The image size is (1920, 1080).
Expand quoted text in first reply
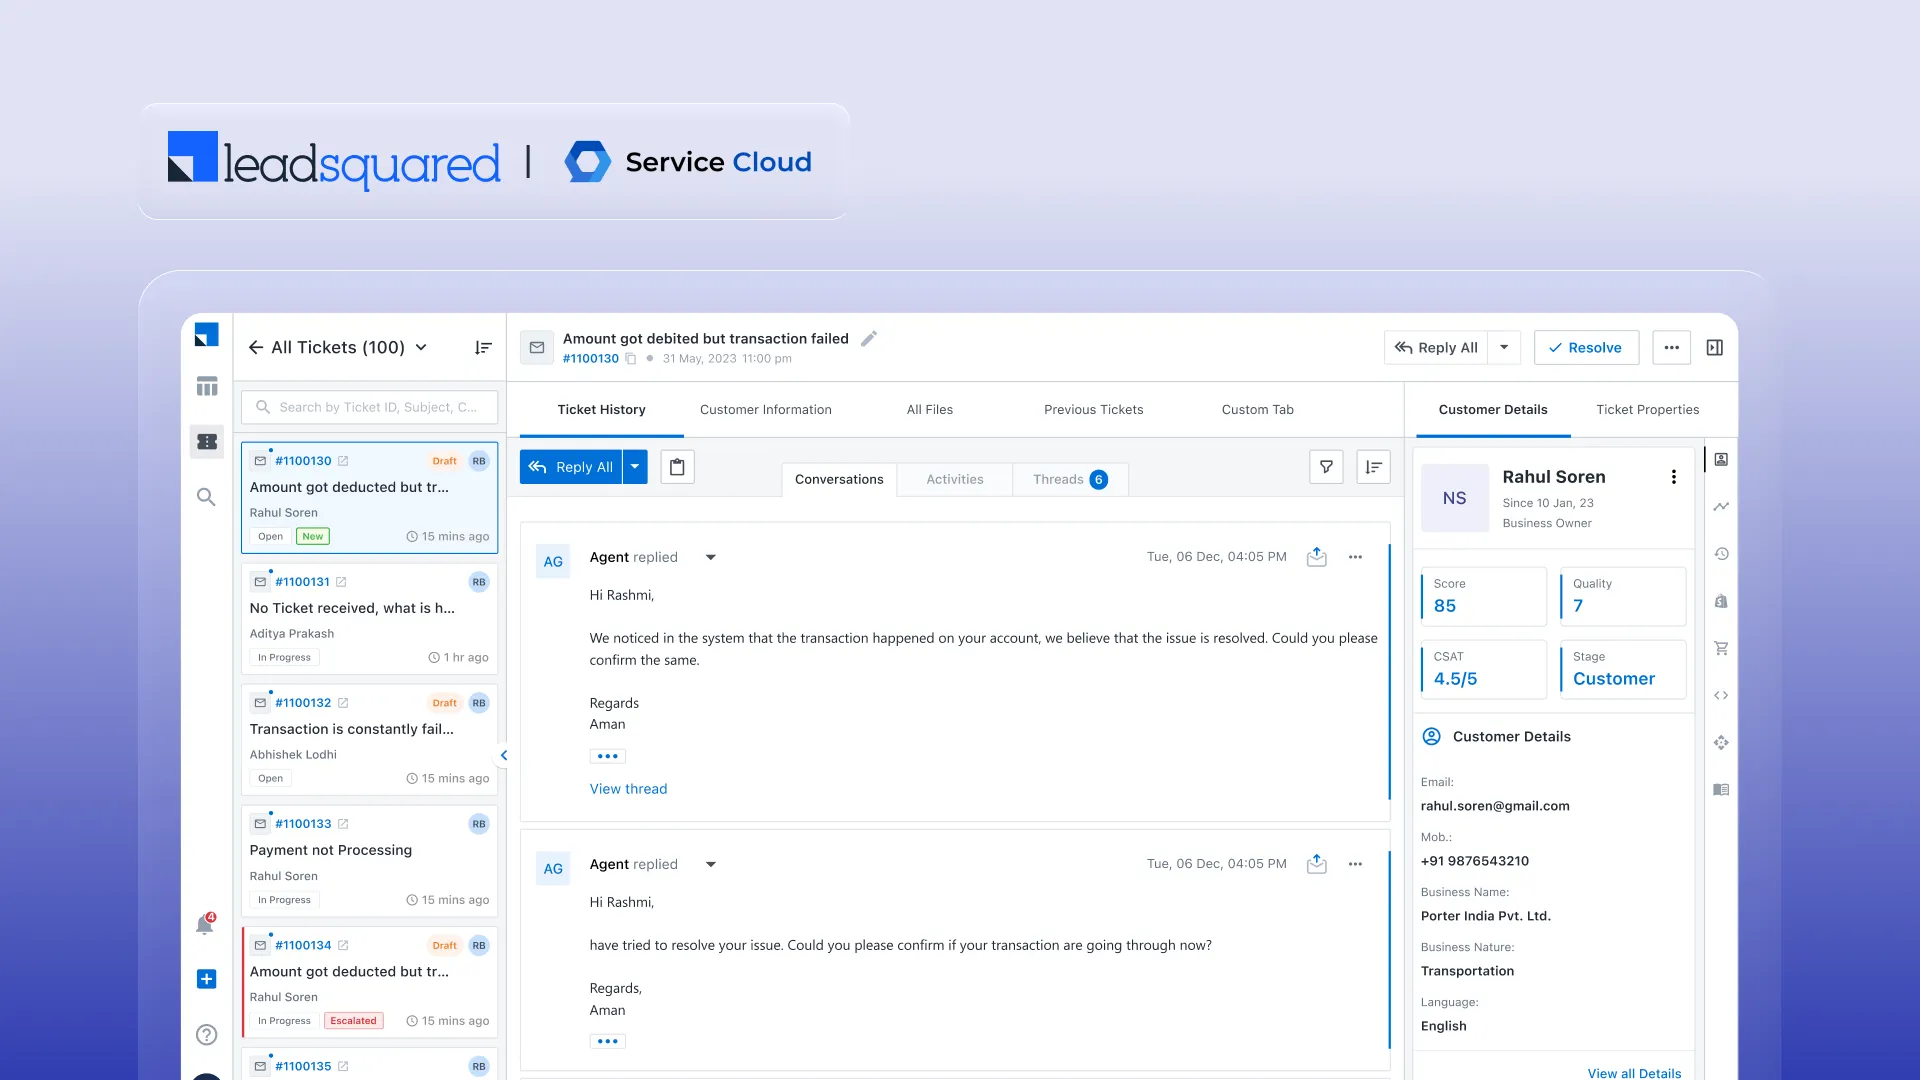[607, 756]
